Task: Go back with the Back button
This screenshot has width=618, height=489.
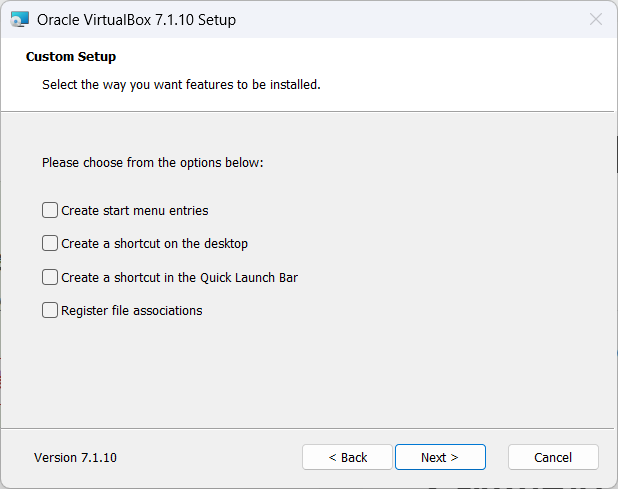Action: pos(347,457)
